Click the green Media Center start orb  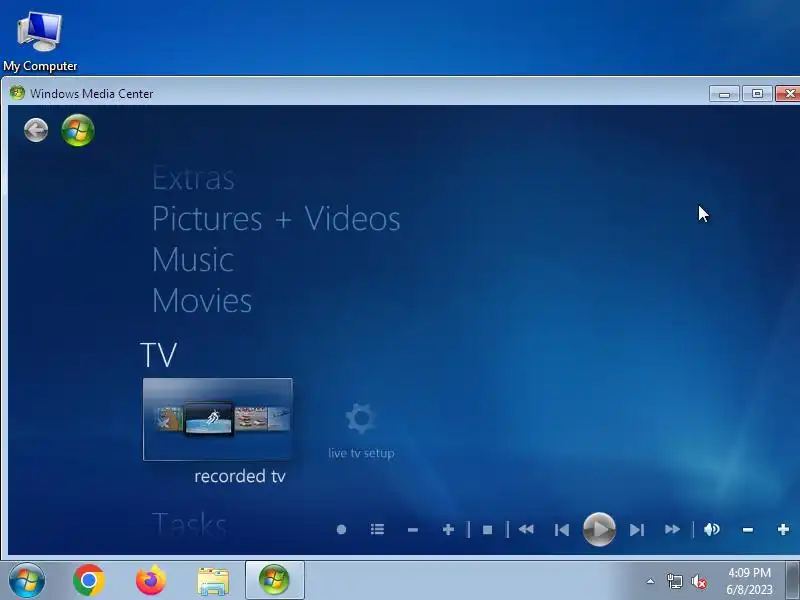pyautogui.click(x=78, y=130)
